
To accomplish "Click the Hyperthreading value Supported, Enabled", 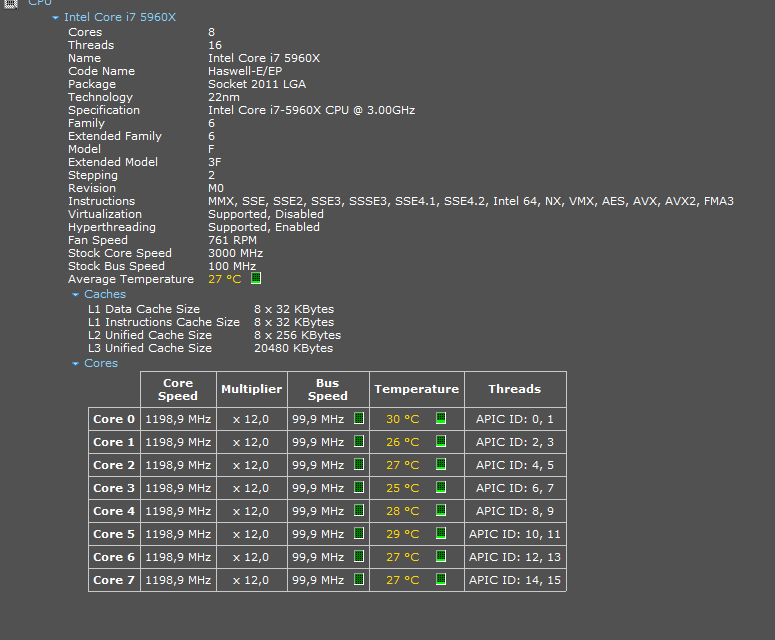I will [264, 227].
